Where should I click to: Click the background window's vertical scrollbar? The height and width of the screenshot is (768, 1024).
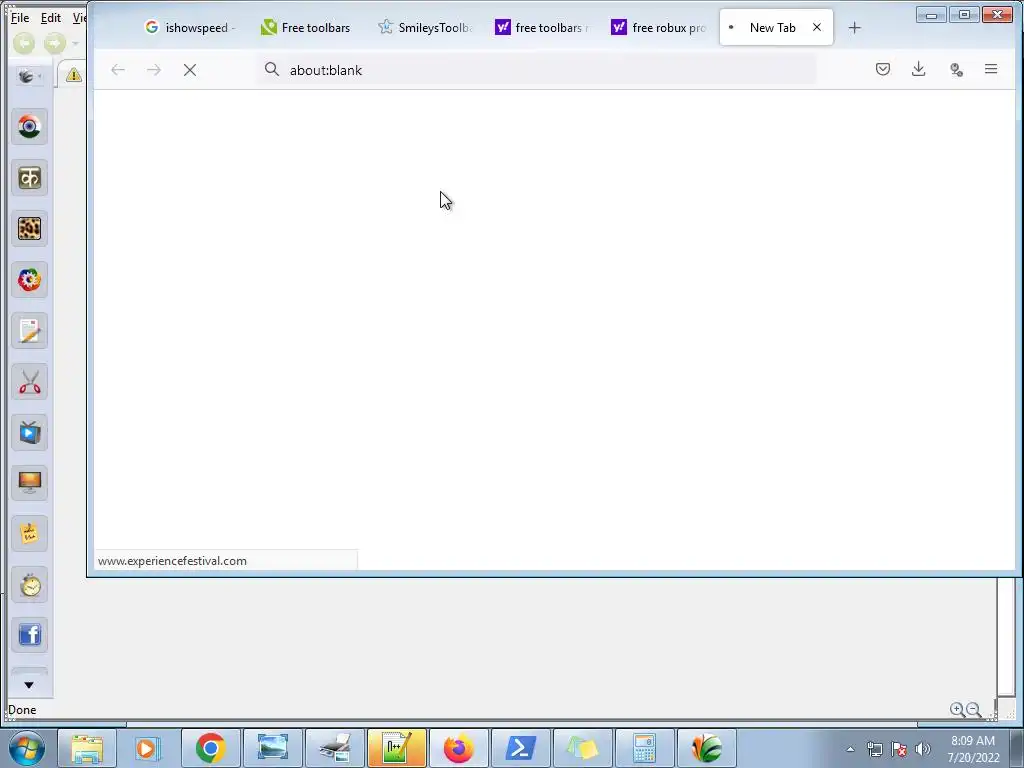(1006, 638)
